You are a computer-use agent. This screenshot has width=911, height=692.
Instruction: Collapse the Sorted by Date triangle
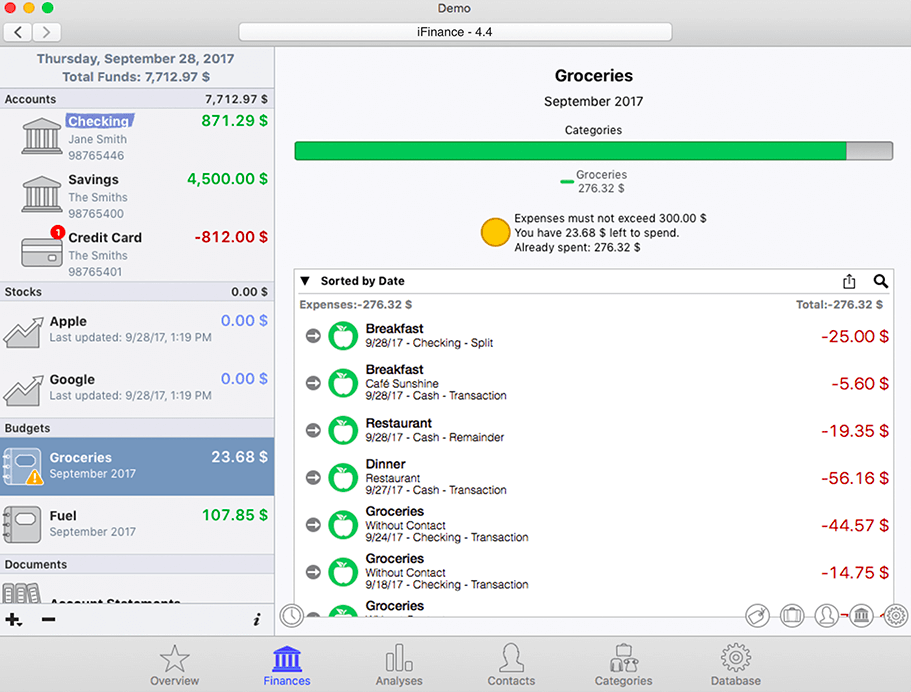point(305,281)
